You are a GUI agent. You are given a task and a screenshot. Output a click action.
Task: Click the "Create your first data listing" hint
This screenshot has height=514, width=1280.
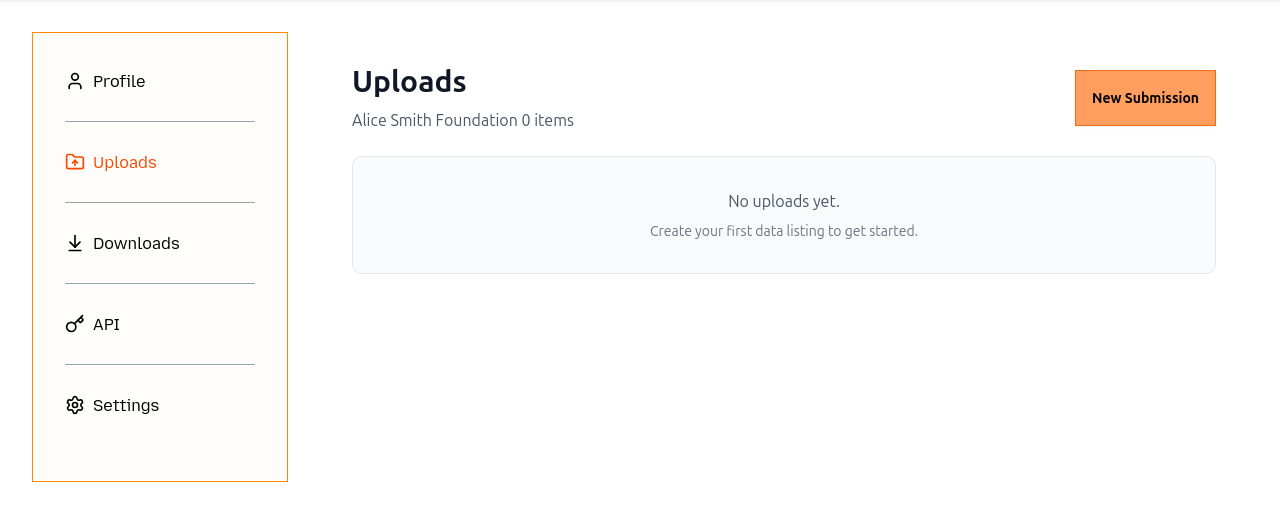[x=784, y=231]
